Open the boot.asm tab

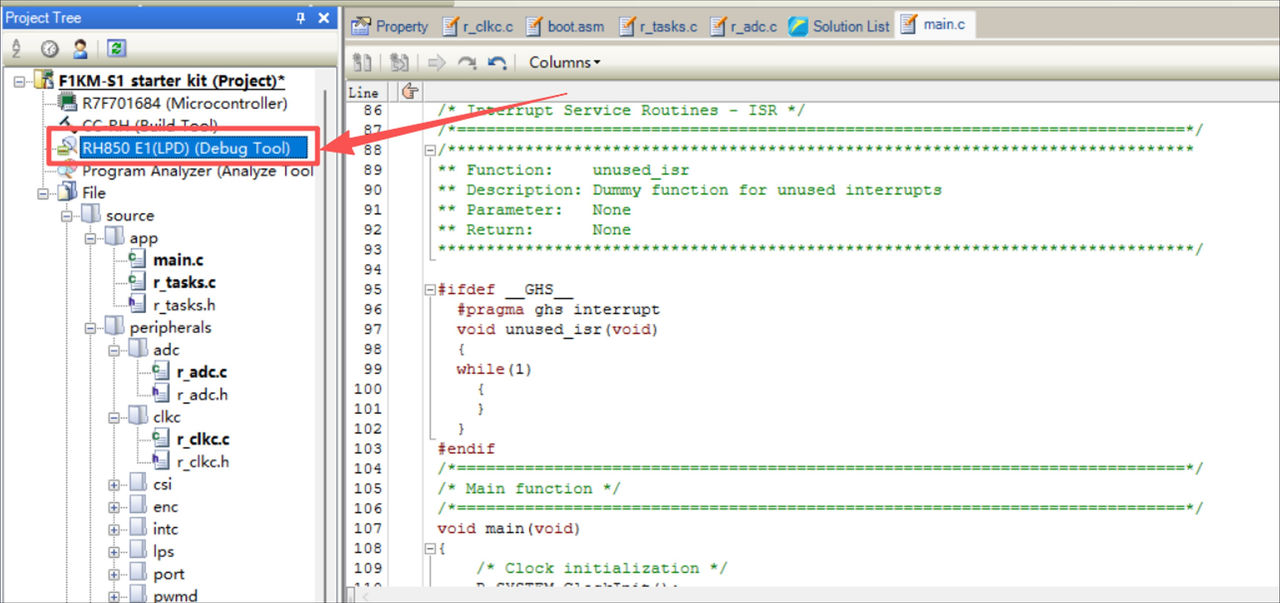[x=565, y=26]
